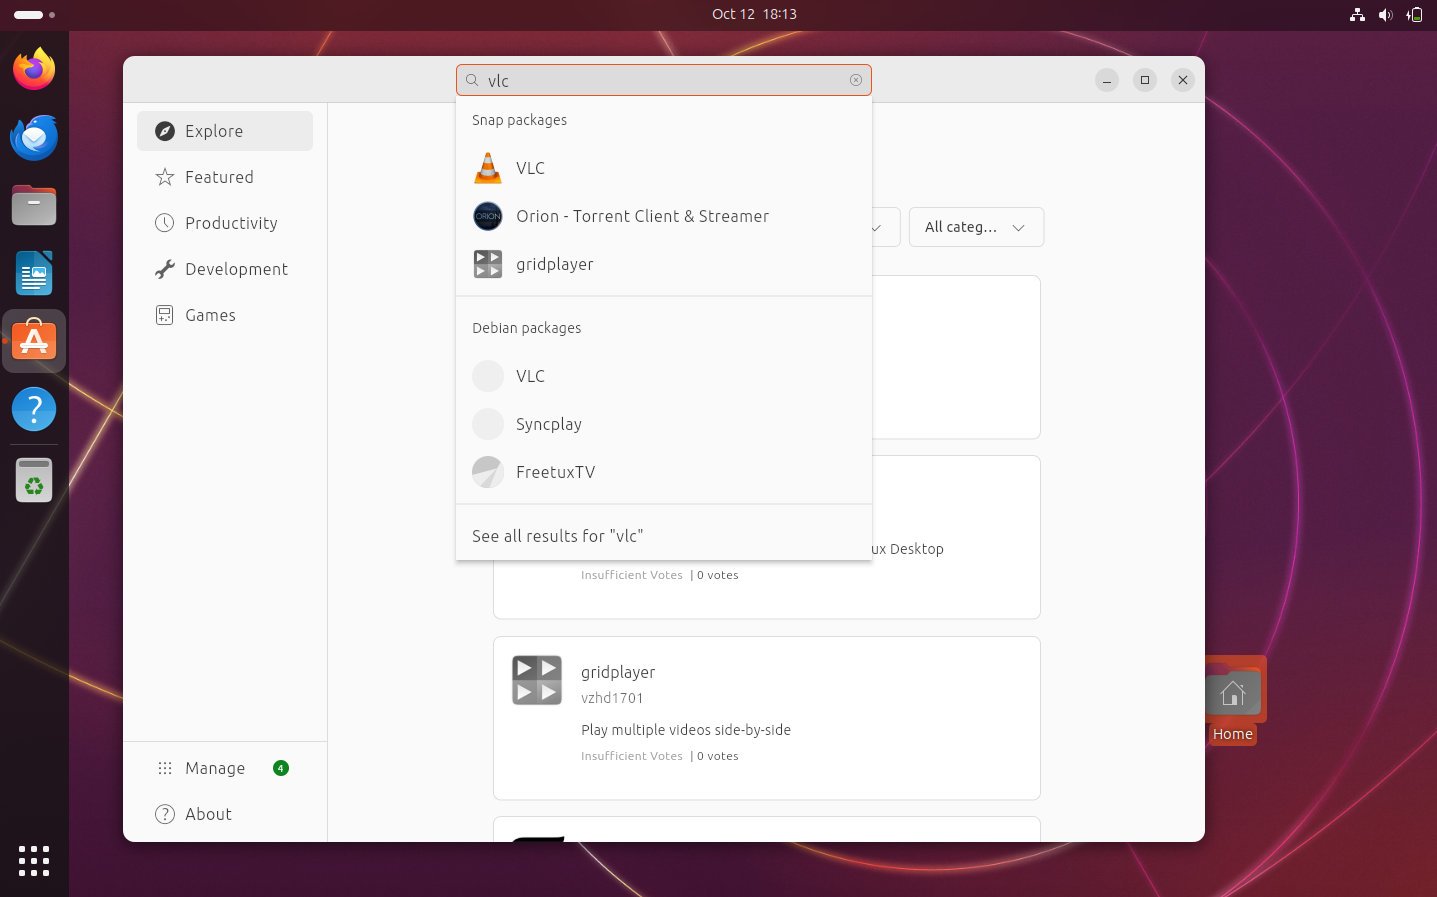Click FreetuxTV icon in Debian packages
The width and height of the screenshot is (1437, 897).
click(x=487, y=472)
